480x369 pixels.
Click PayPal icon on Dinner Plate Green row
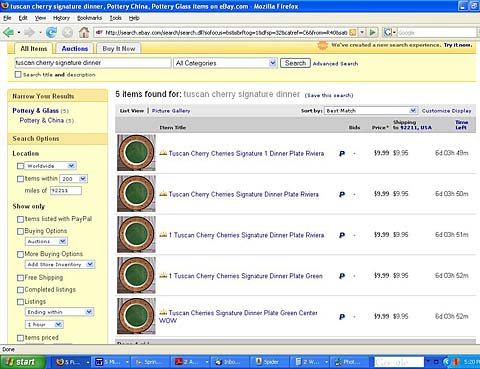click(x=342, y=276)
